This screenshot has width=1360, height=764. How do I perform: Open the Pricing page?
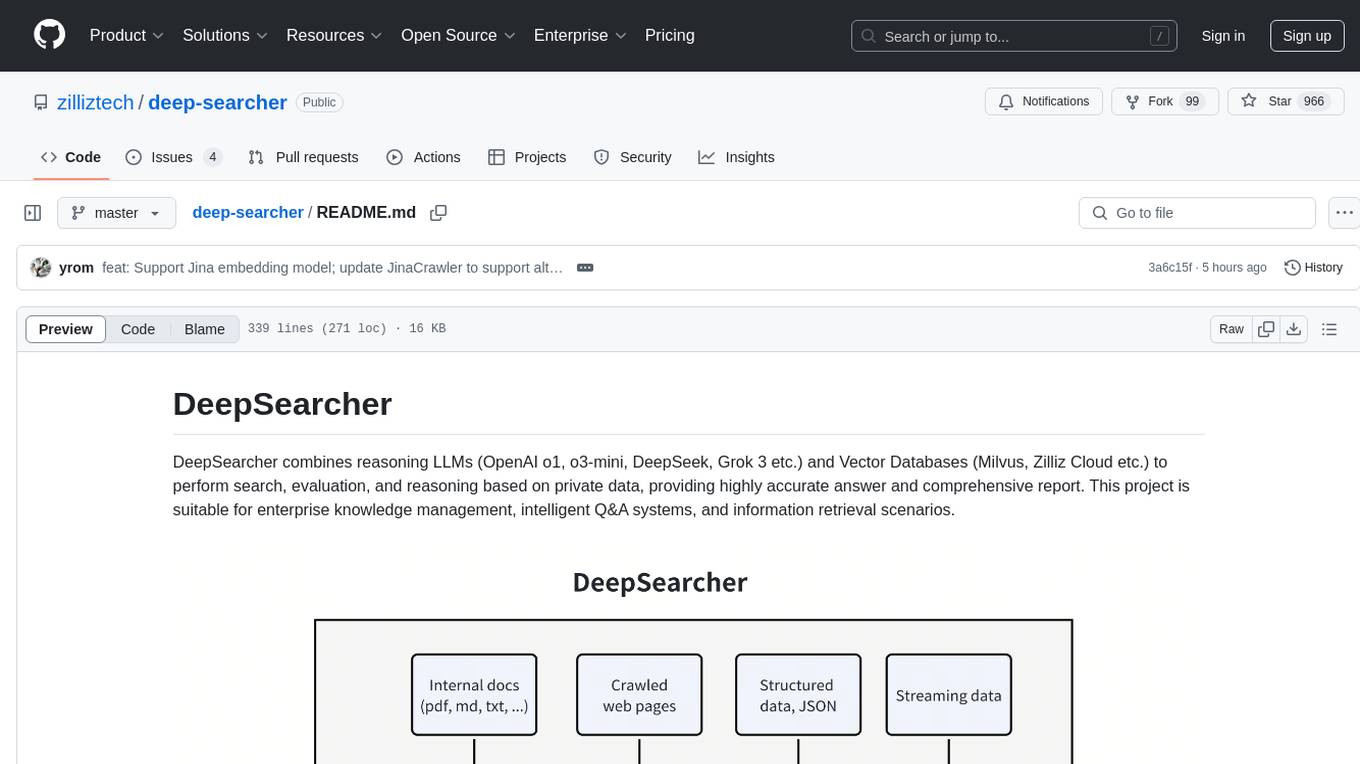670,35
